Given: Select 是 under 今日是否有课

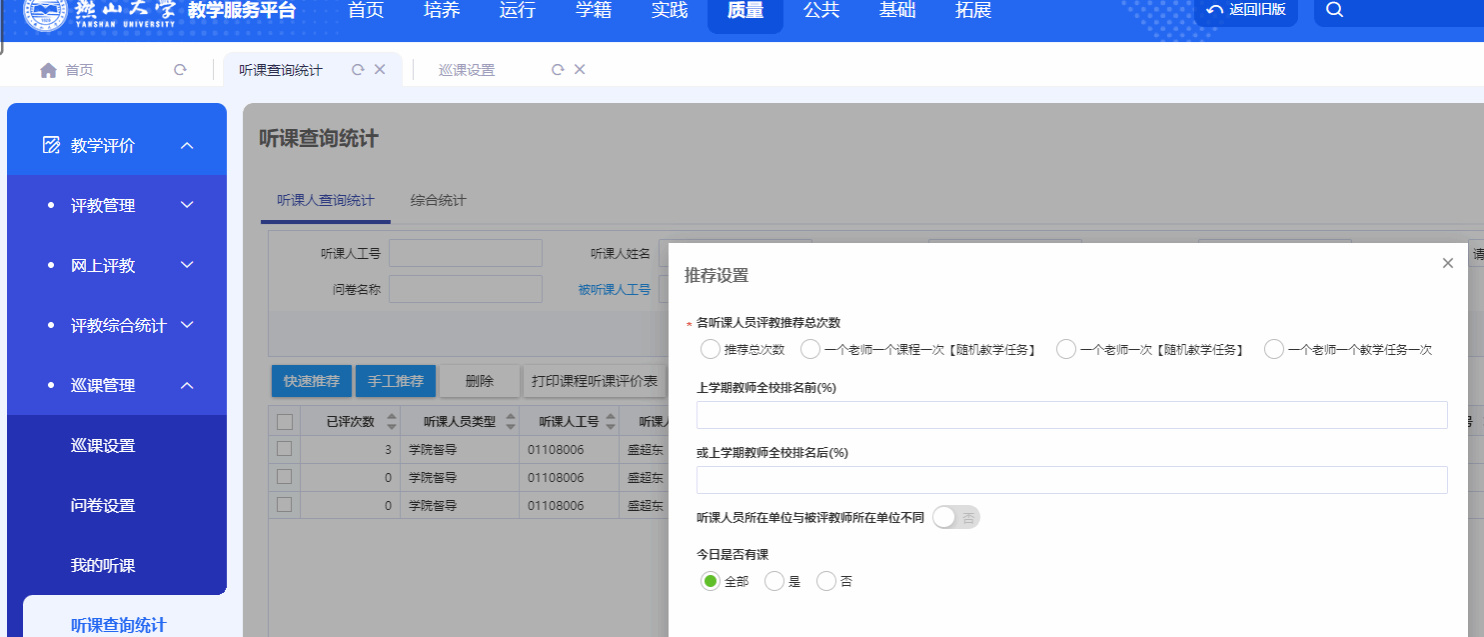Looking at the screenshot, I should point(774,581).
